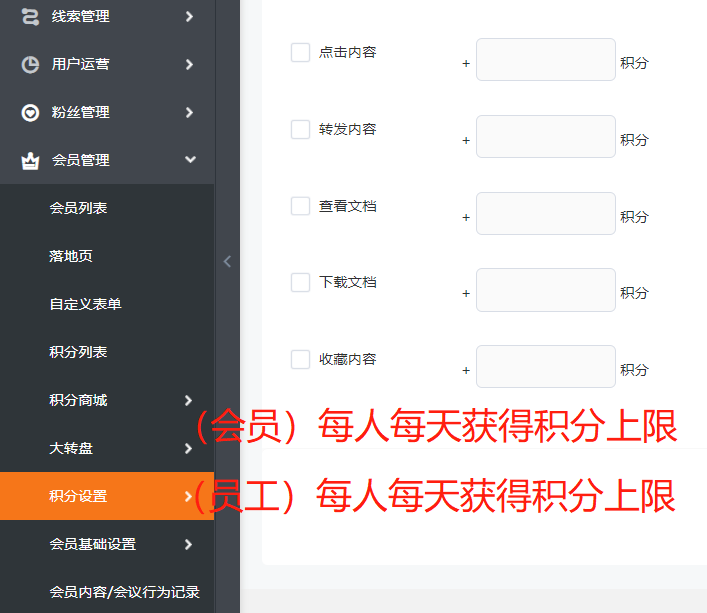Tick the 查看文档 checkbox
This screenshot has height=613, width=707.
click(300, 206)
